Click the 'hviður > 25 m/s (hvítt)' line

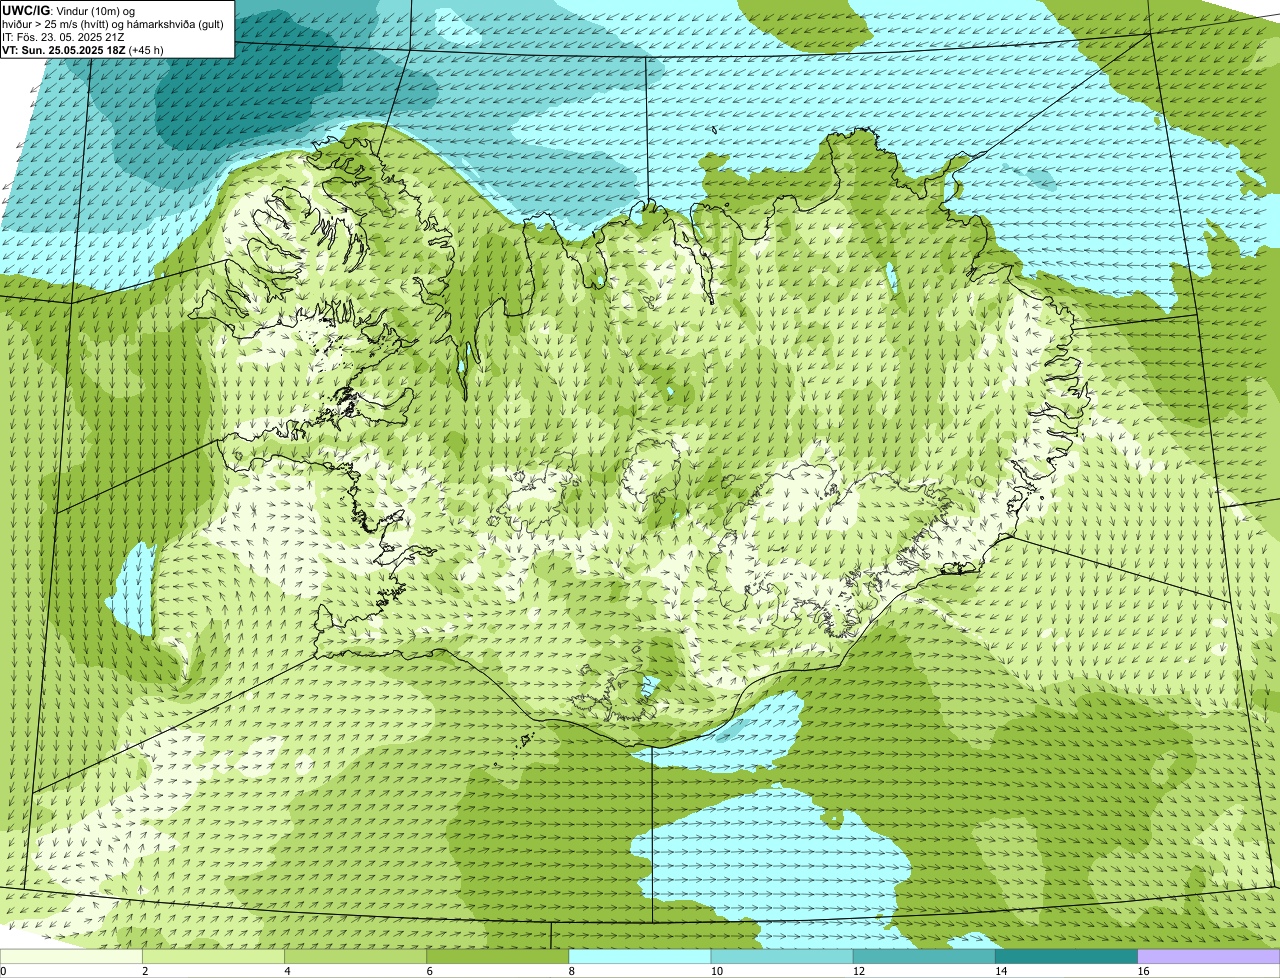(113, 23)
